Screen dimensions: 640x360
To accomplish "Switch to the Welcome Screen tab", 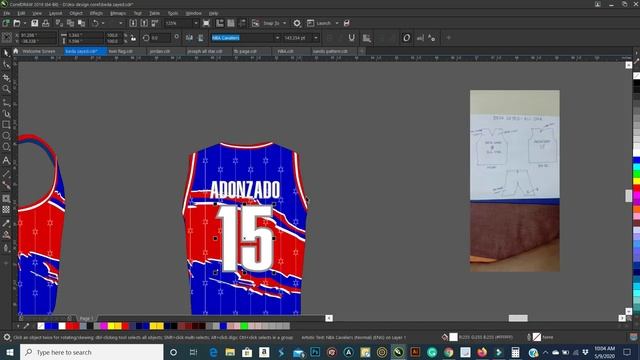I will [x=39, y=51].
